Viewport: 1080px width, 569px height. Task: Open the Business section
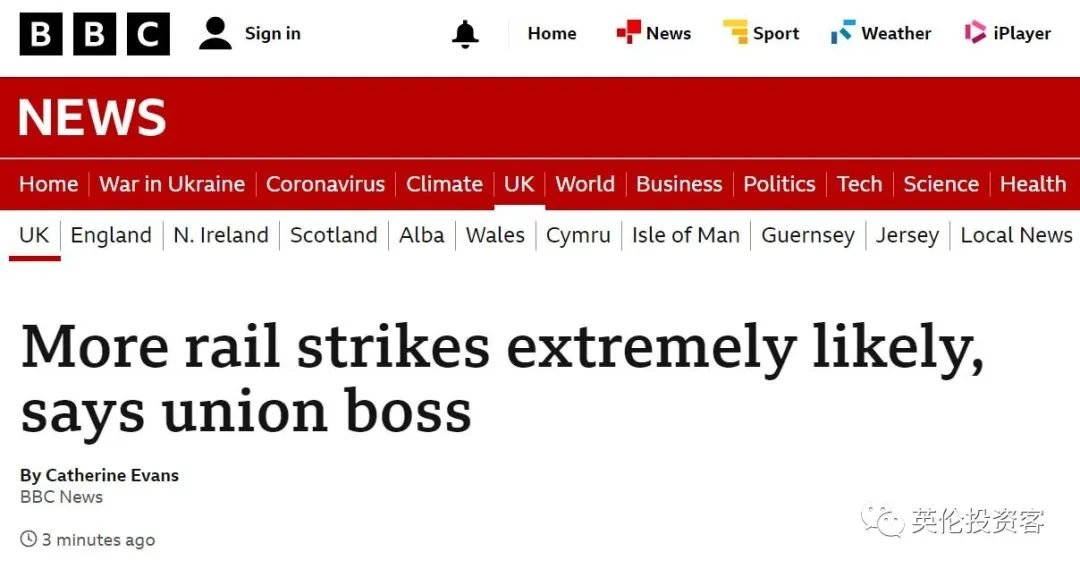pos(679,184)
